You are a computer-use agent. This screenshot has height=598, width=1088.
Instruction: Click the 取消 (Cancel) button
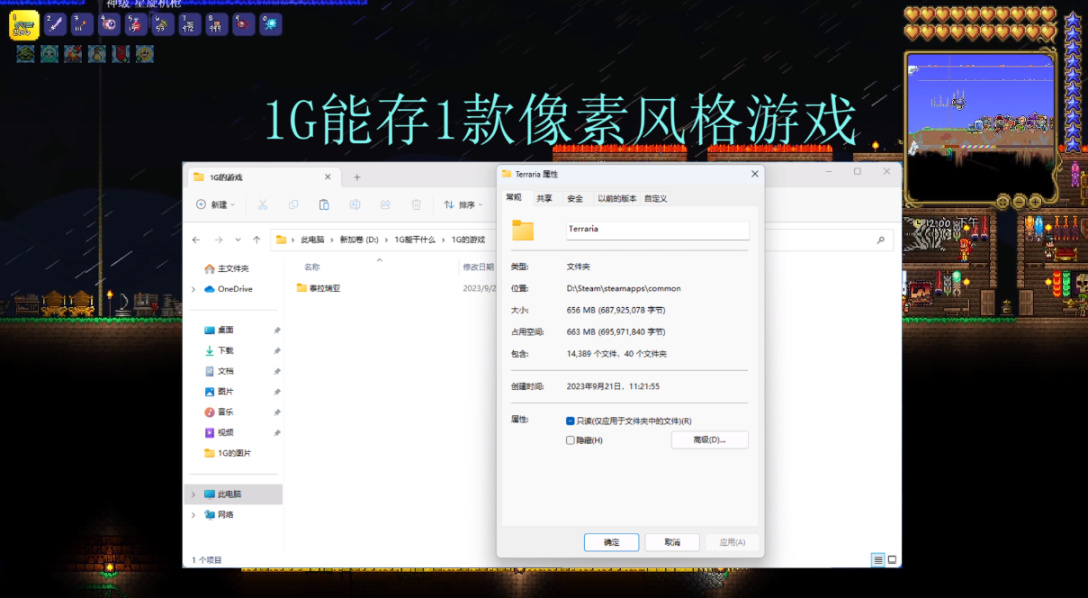point(672,543)
